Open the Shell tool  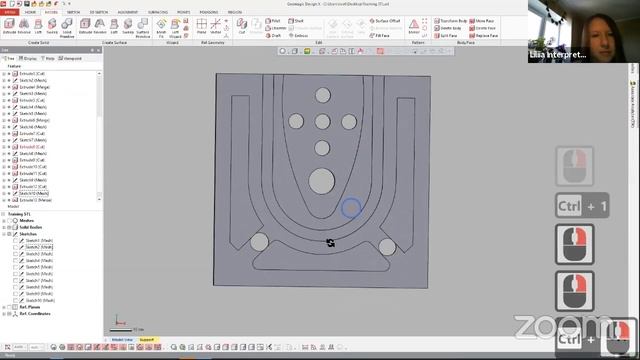pyautogui.click(x=296, y=21)
